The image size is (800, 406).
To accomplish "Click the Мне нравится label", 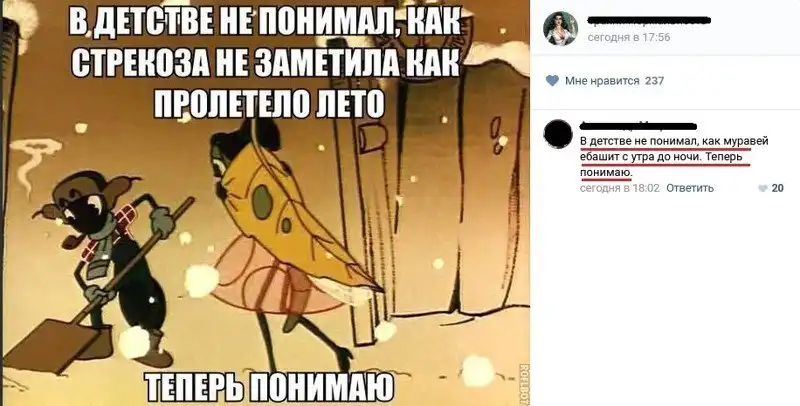I will click(x=602, y=81).
